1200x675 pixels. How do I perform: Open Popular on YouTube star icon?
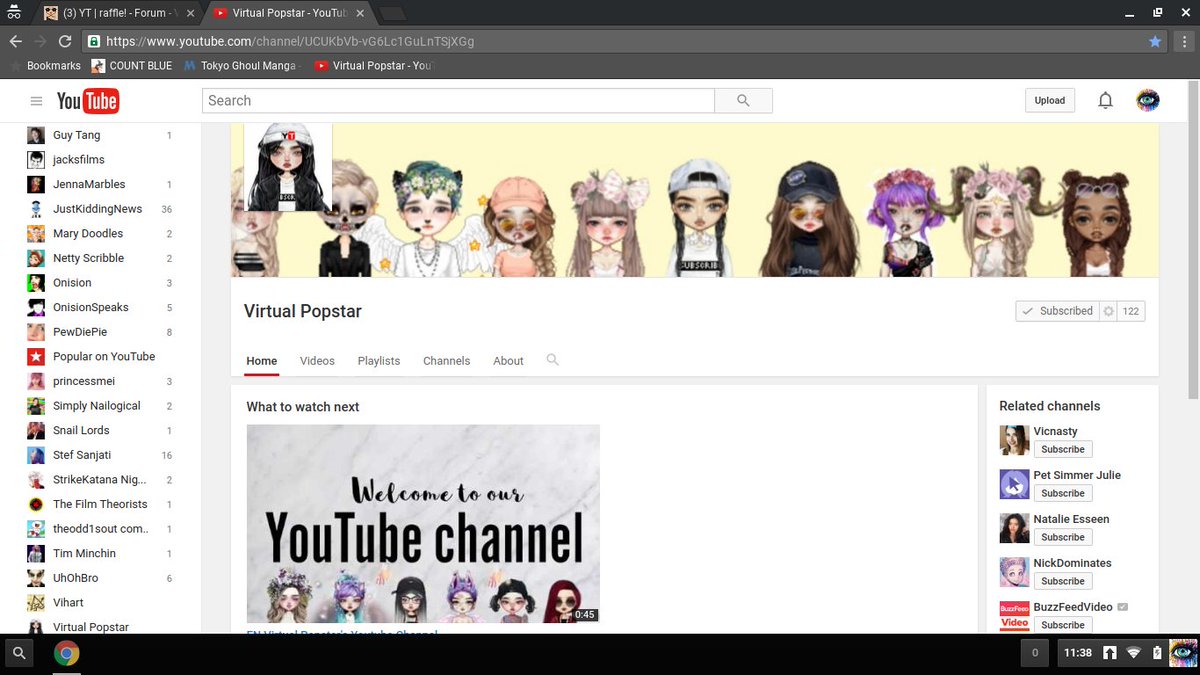pos(36,357)
